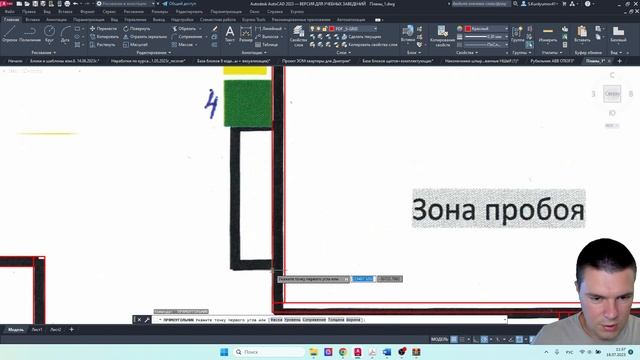This screenshot has height=360, width=640.
Task: Click the Сопряжение fillet tool
Action: tap(187, 37)
